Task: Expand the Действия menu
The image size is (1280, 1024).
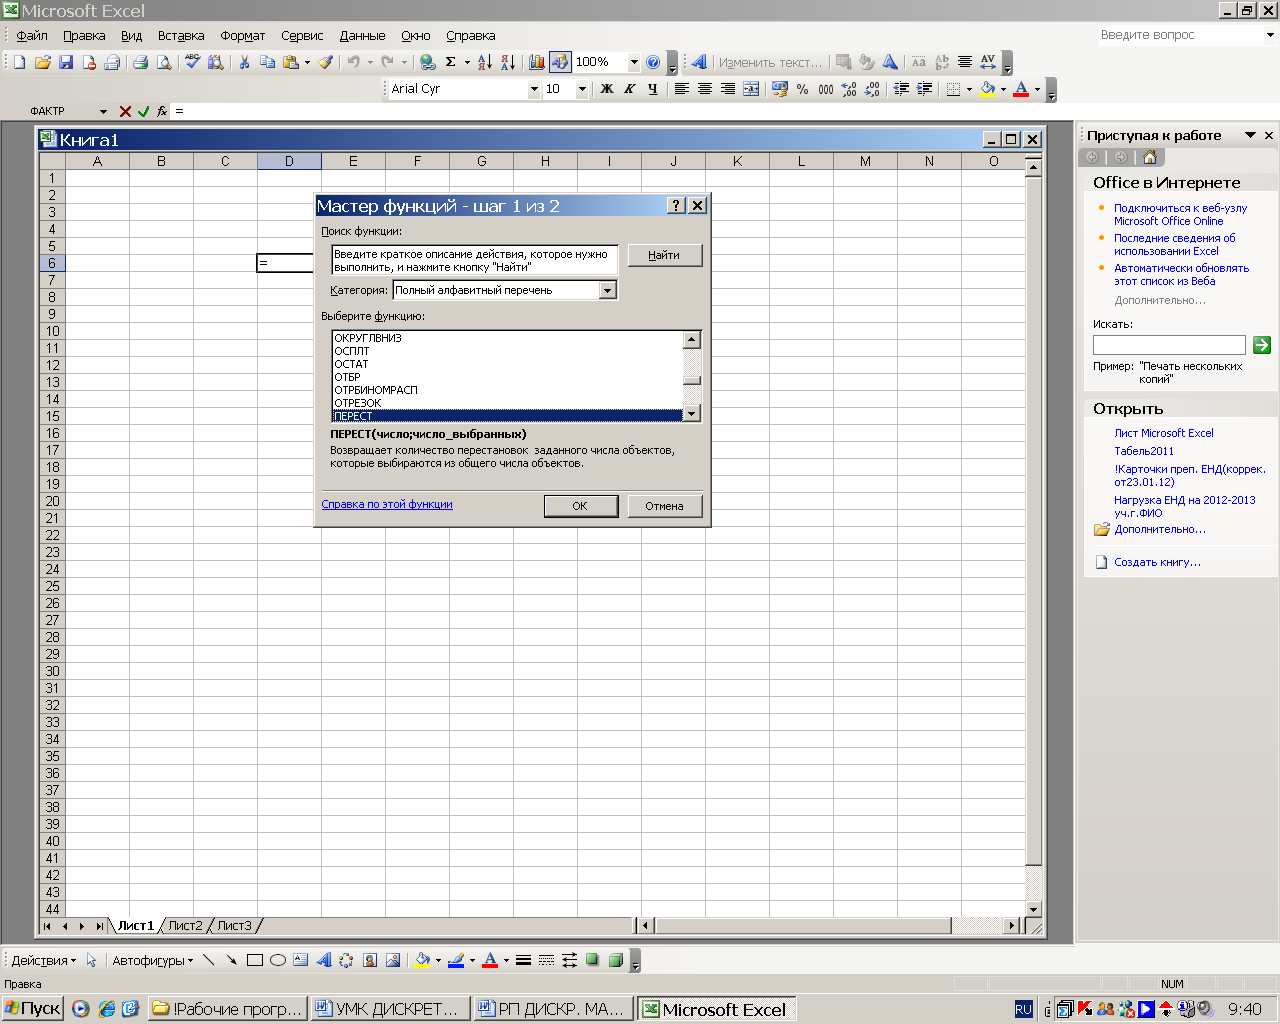Action: click(x=44, y=960)
